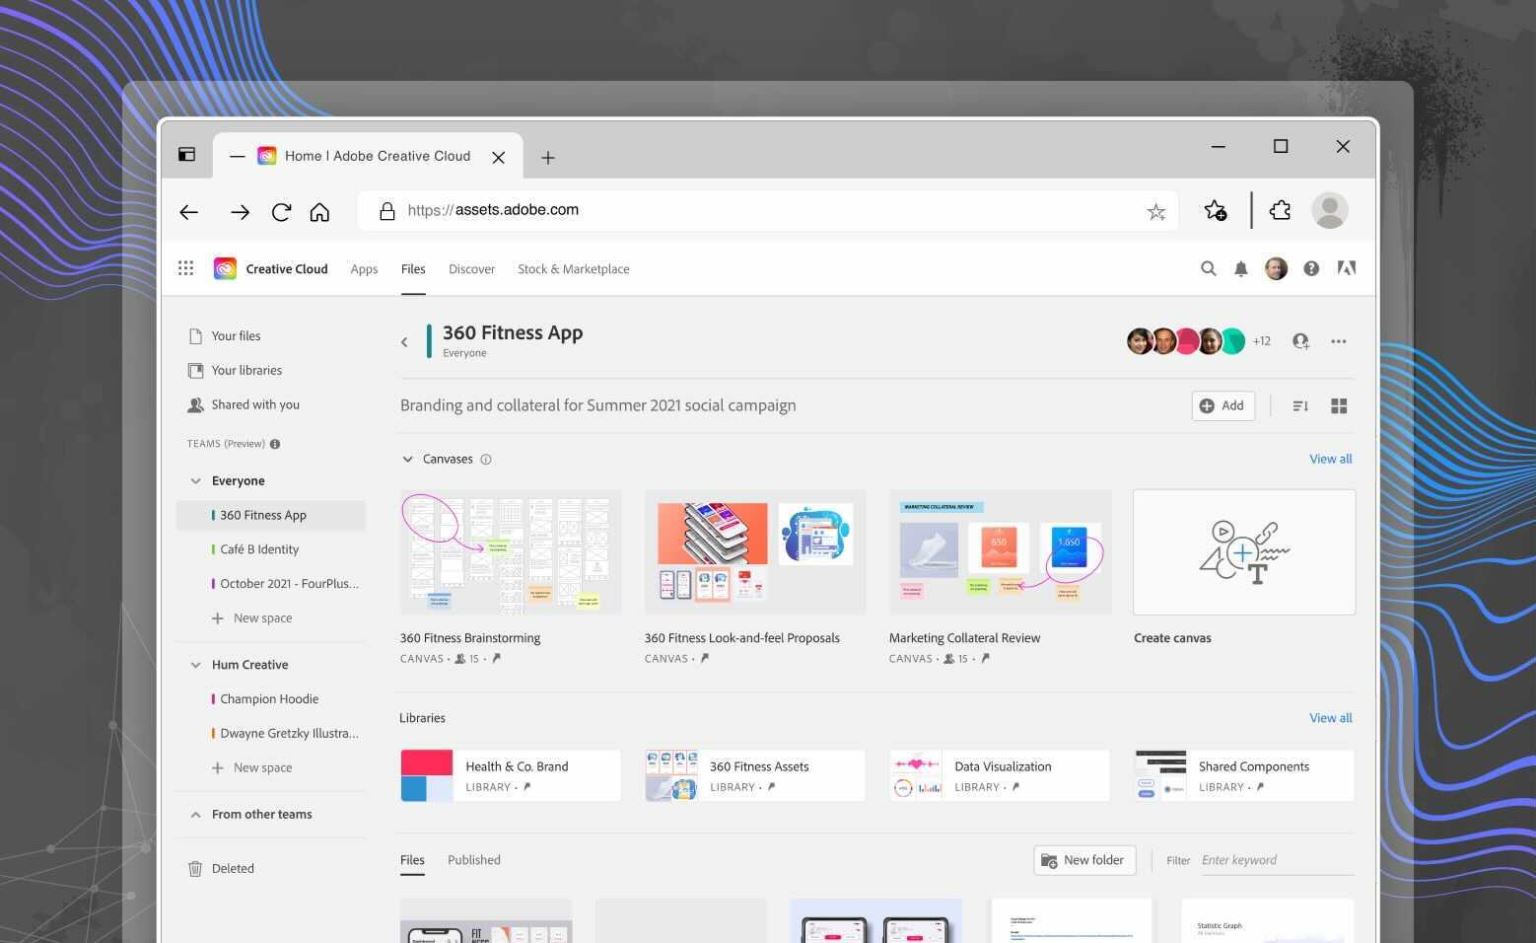Go to browser home page icon
The image size is (1536, 943).
(x=319, y=212)
